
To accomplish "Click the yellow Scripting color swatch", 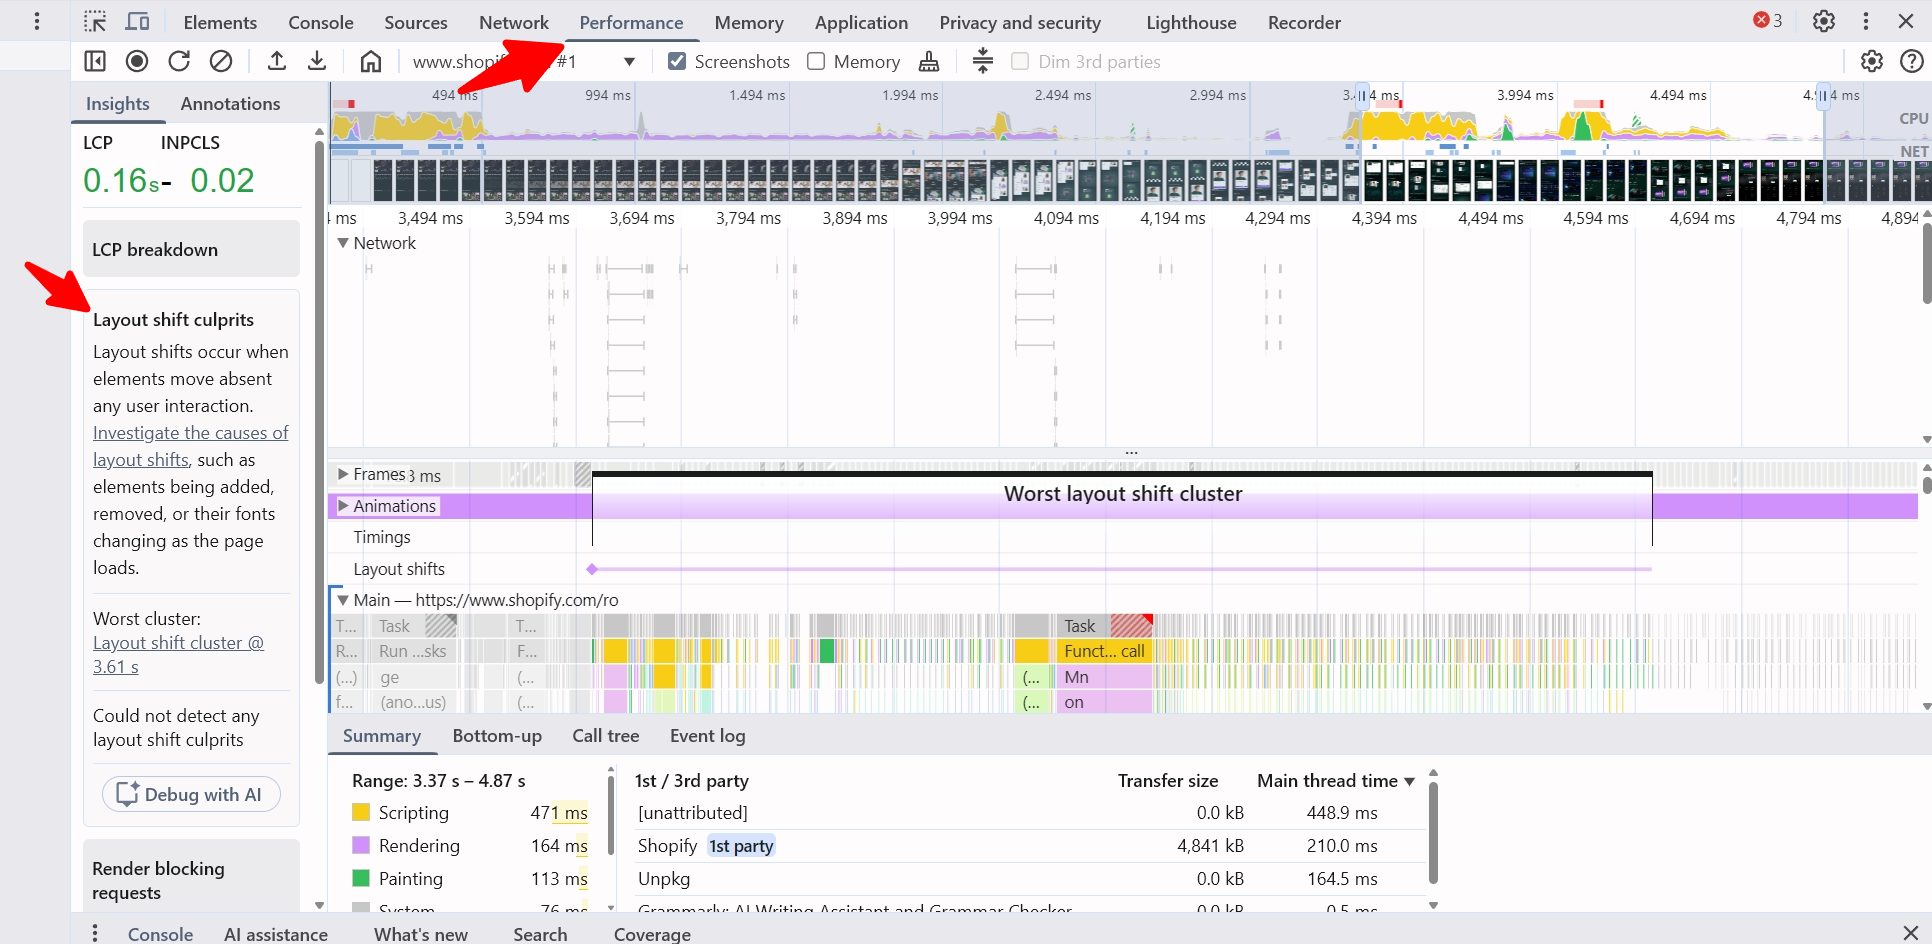I will click(361, 813).
